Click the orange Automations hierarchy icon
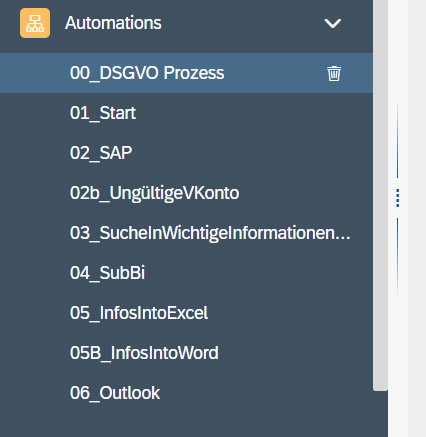The image size is (426, 437). (35, 23)
